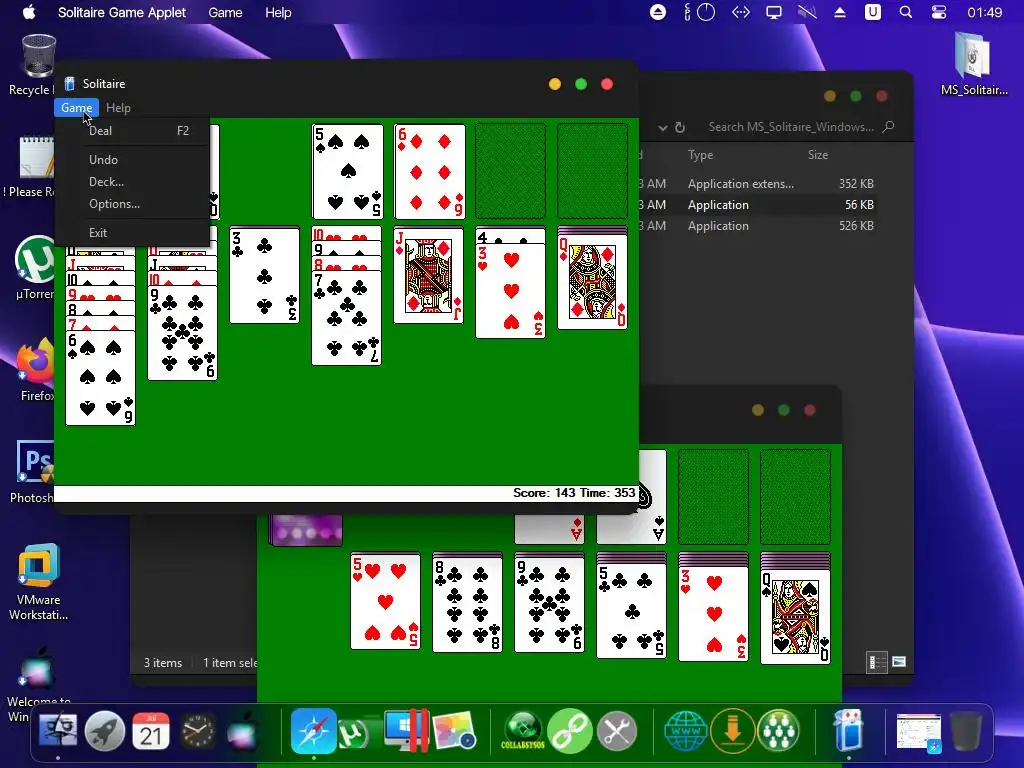Image resolution: width=1024 pixels, height=768 pixels.
Task: Open the Game menu in the Solitaire window
Action: [x=76, y=108]
